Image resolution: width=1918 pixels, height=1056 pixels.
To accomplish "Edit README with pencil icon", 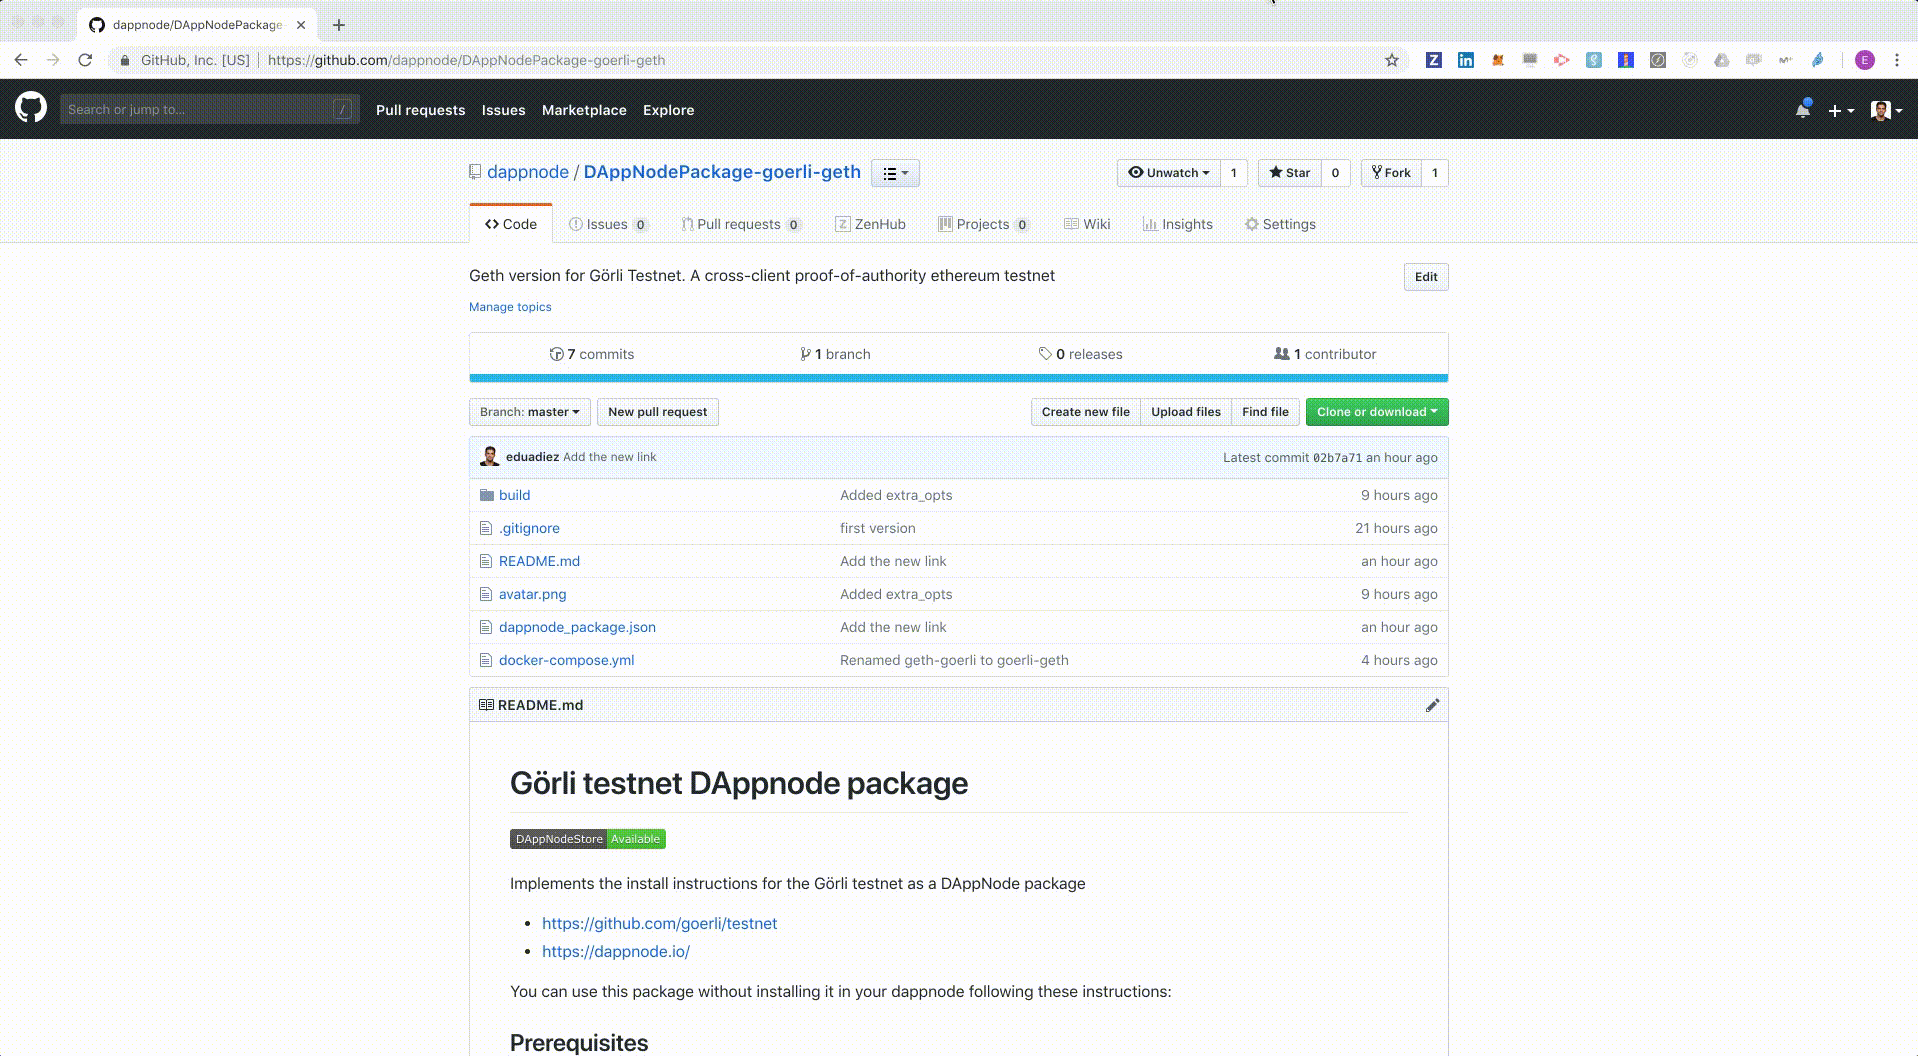I will coord(1432,705).
